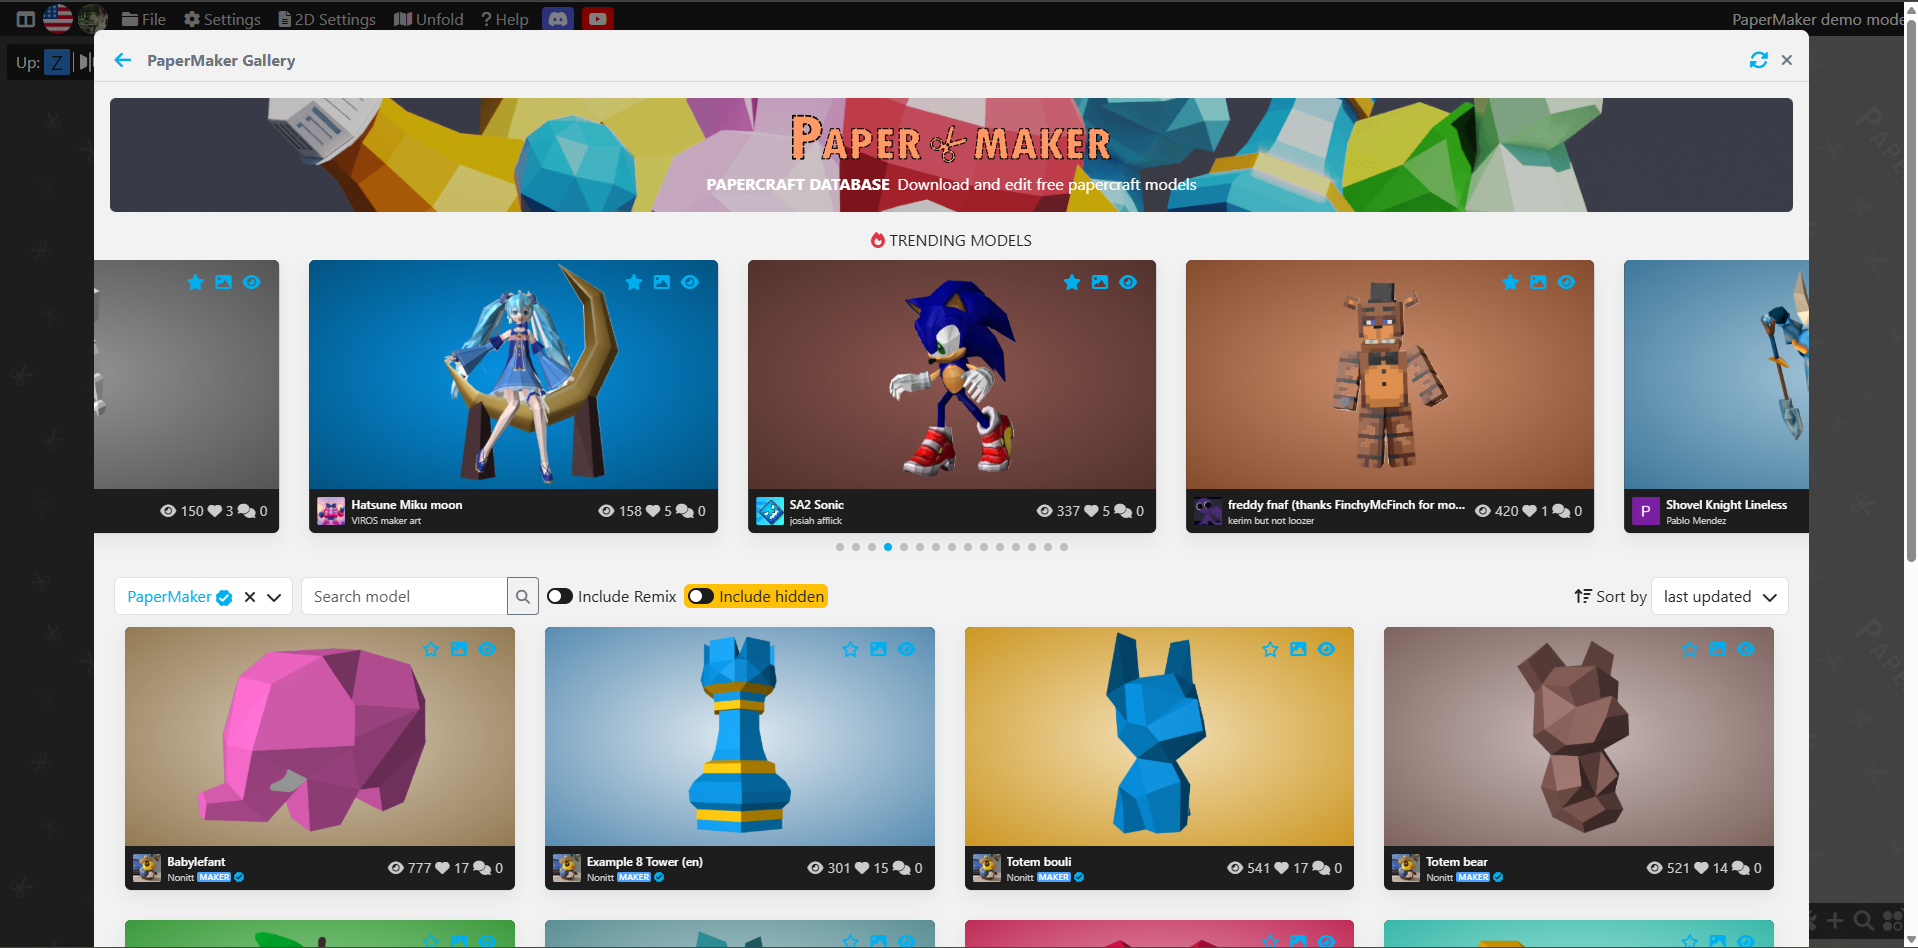Click the image icon on Hatsune Miku moon
This screenshot has width=1918, height=948.
[661, 282]
